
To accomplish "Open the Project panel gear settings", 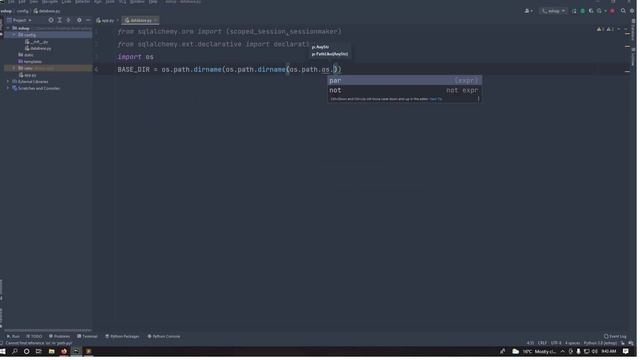I will click(x=79, y=20).
